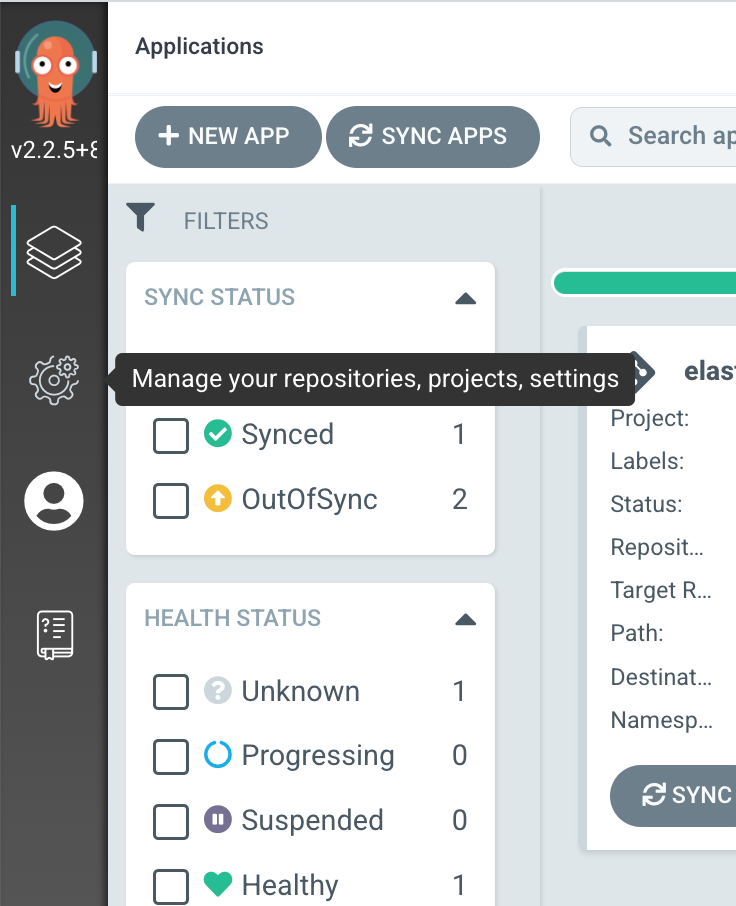Screen dimensions: 736x906
Task: Check the Synced filter checkbox
Action: coord(171,436)
